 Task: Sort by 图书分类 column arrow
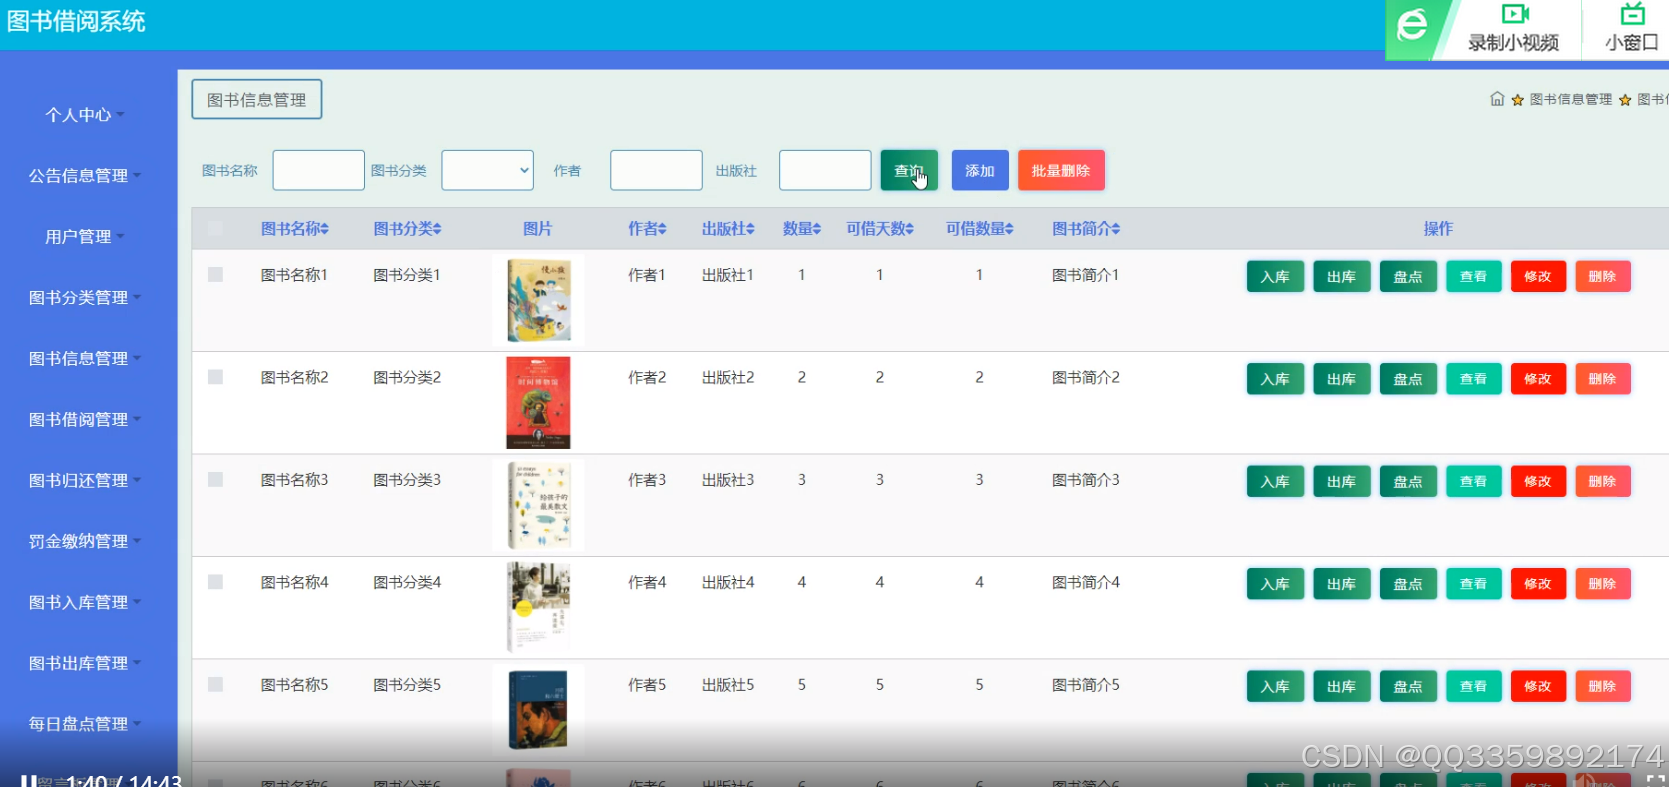coord(437,229)
